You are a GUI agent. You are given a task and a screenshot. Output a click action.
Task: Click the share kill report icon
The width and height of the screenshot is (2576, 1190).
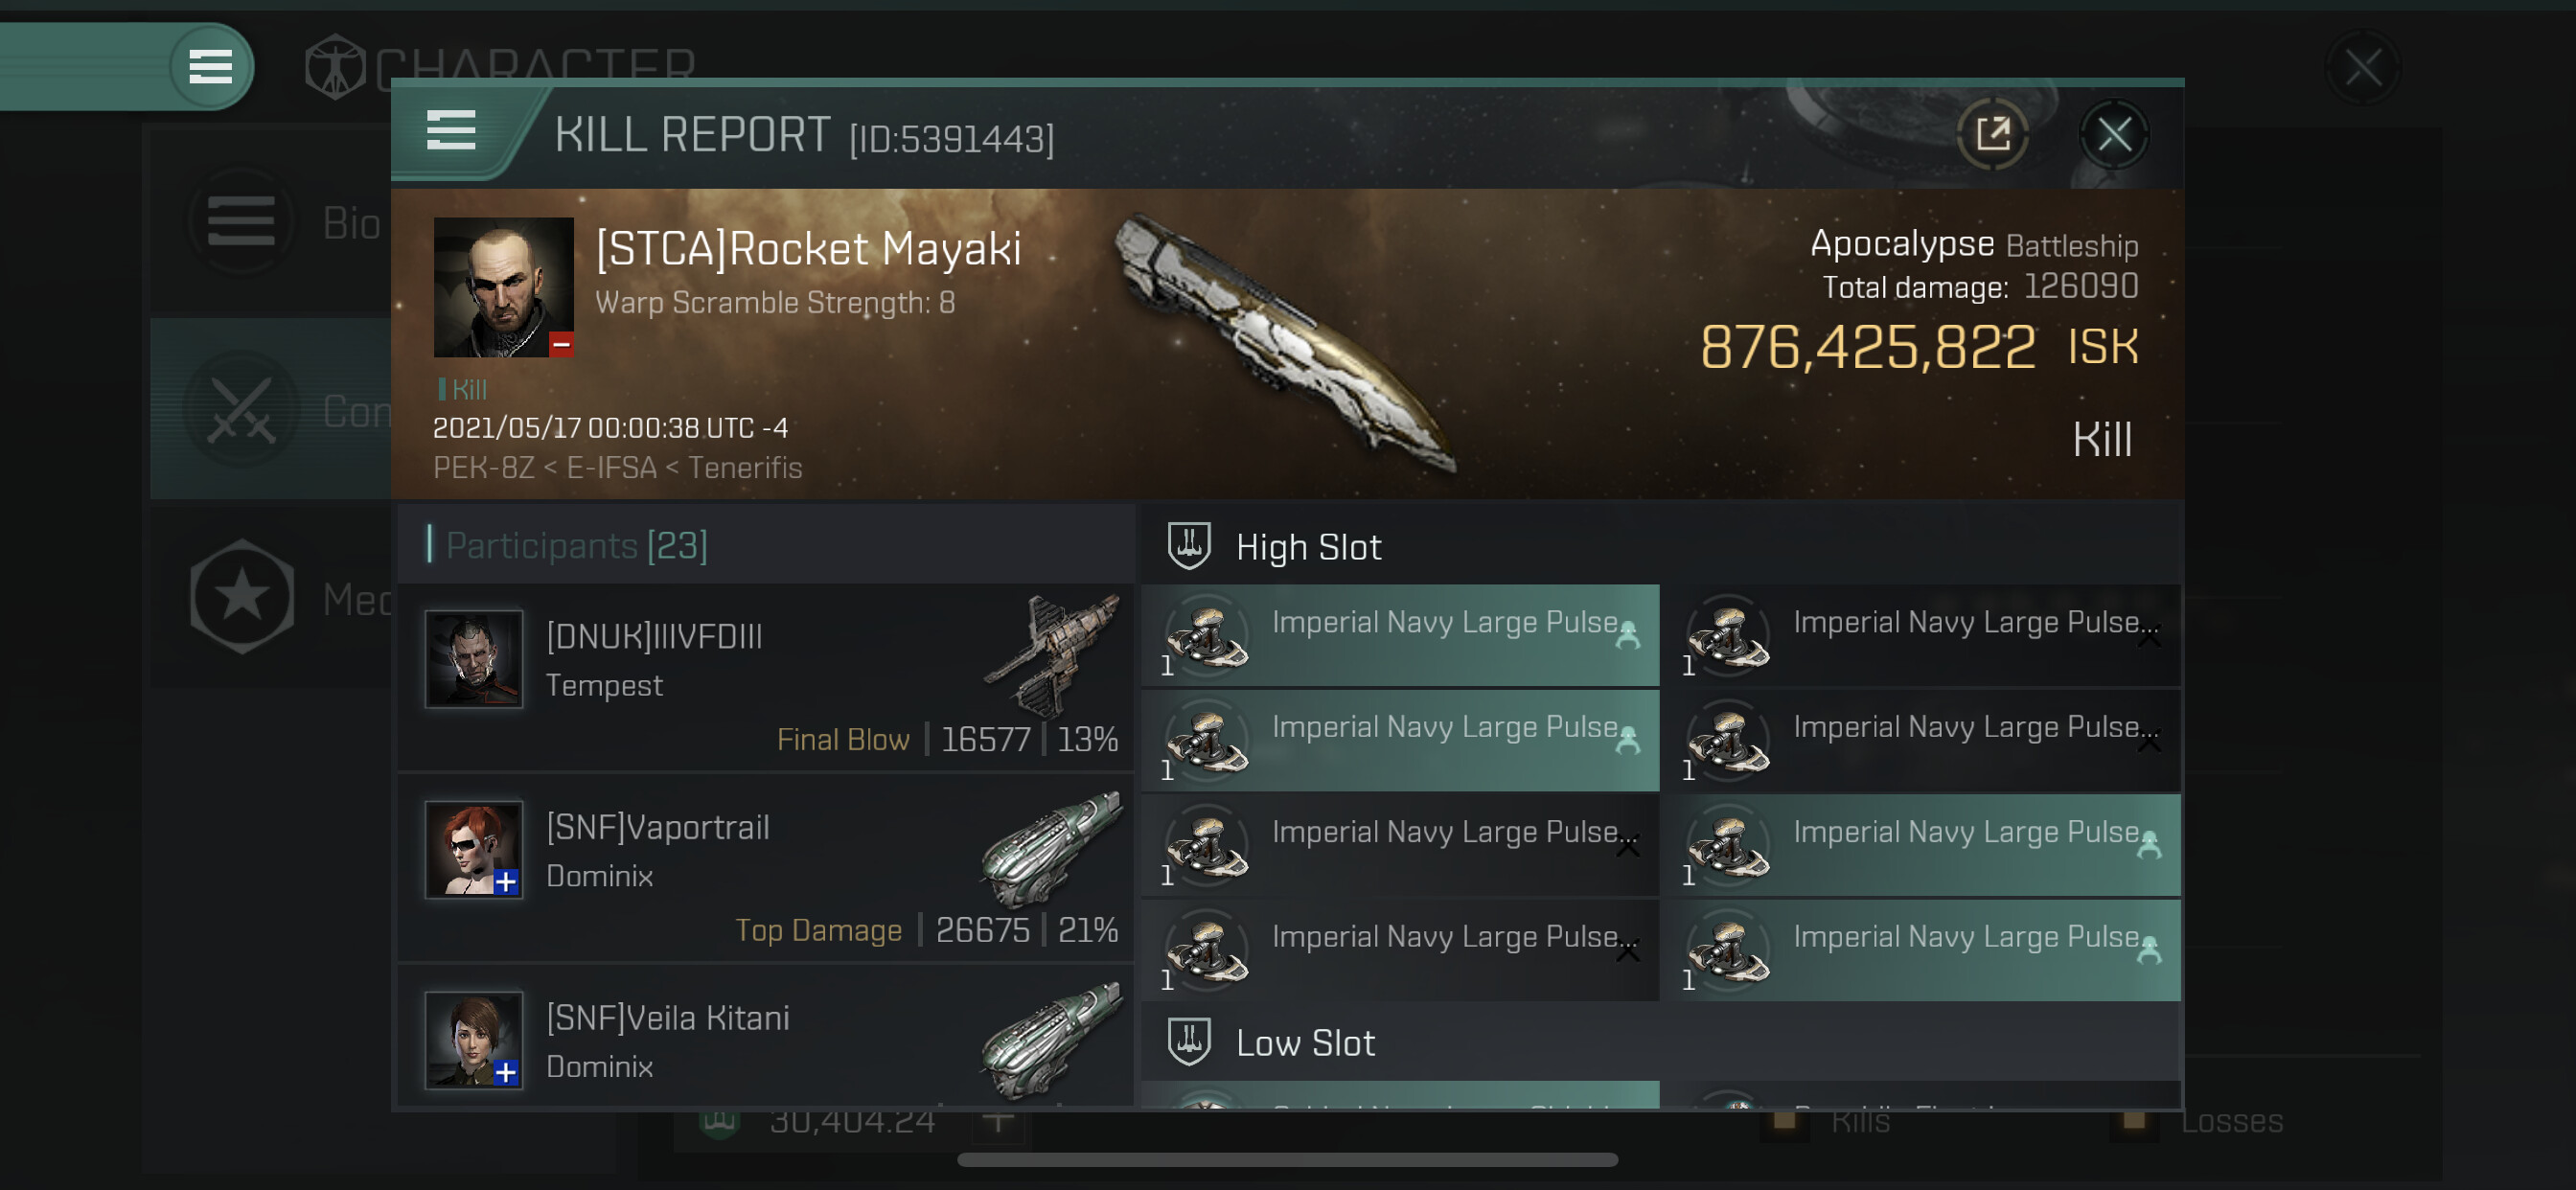(1992, 134)
